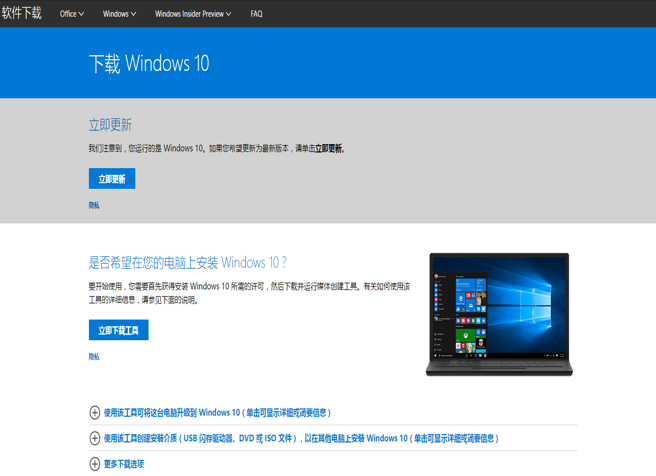Click the bold 立即更新 text in the sentence
Viewport: 656px width, 476px height.
pyautogui.click(x=329, y=148)
